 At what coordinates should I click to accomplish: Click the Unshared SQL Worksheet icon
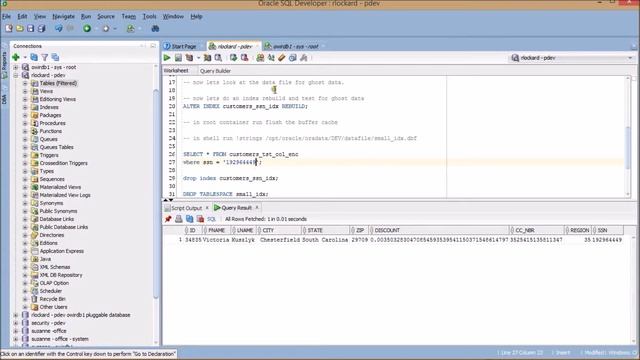(x=260, y=58)
